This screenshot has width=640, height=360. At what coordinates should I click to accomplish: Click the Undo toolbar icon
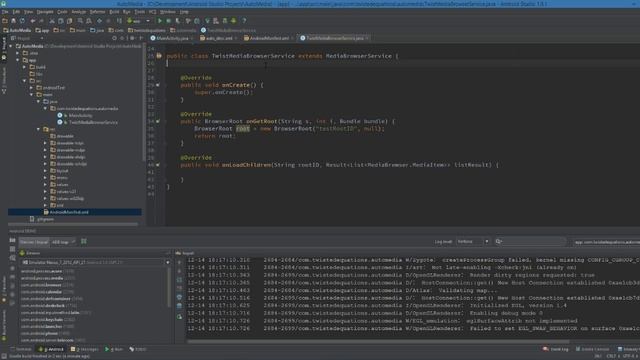click(33, 21)
